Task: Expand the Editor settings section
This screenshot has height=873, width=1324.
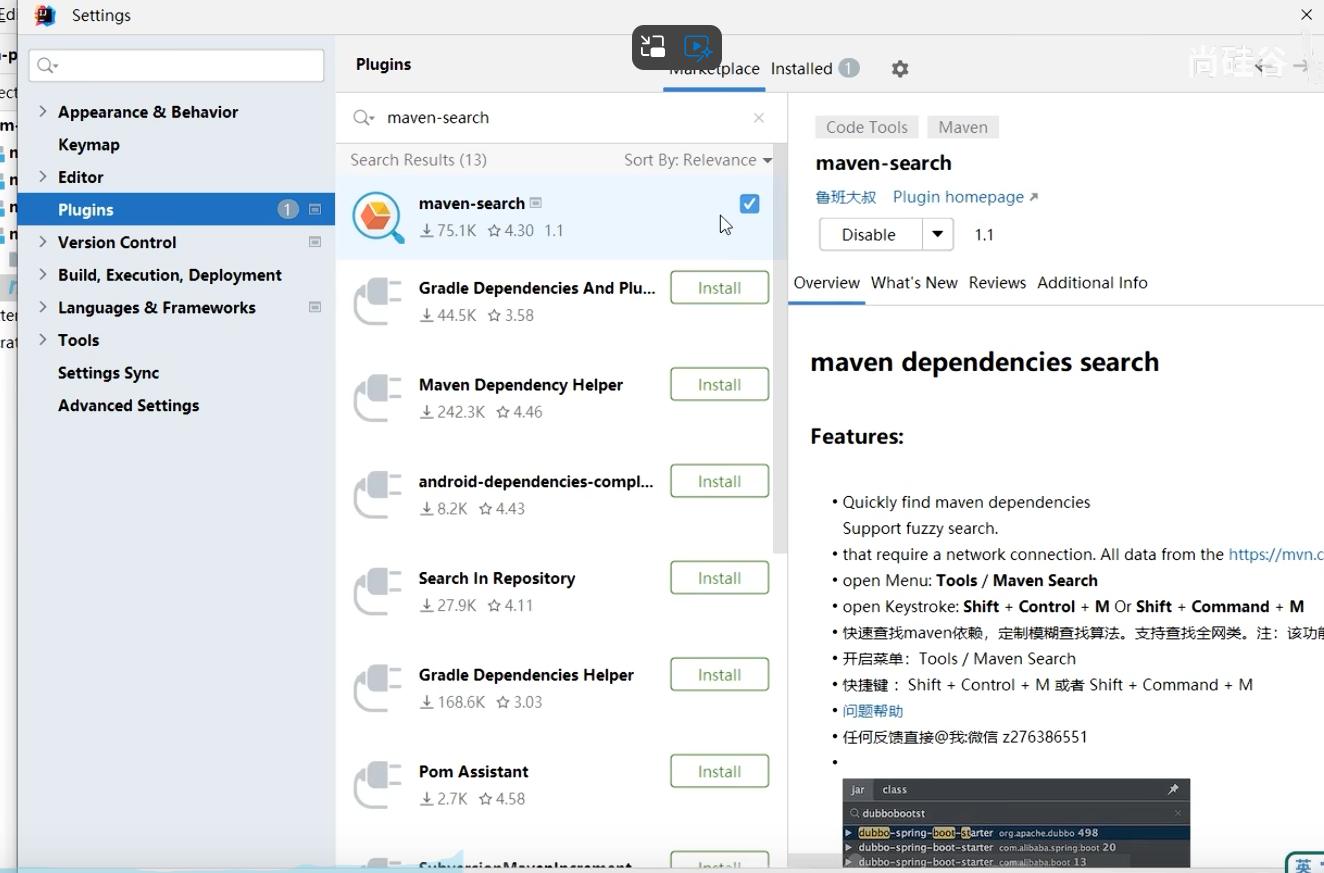Action: coord(43,176)
